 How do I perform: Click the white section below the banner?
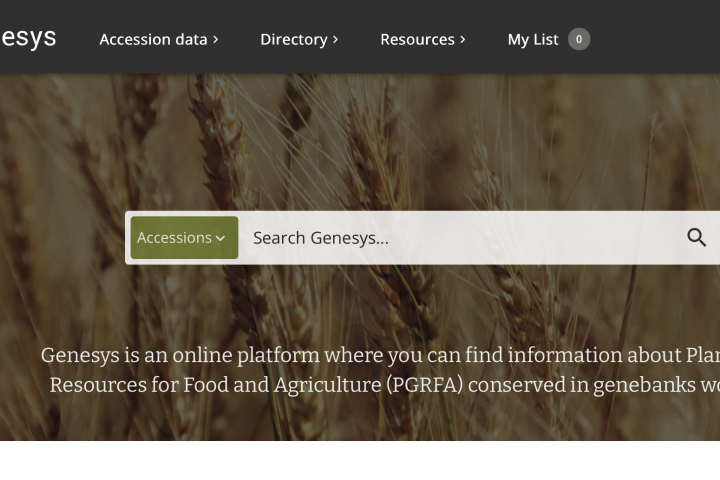360,461
